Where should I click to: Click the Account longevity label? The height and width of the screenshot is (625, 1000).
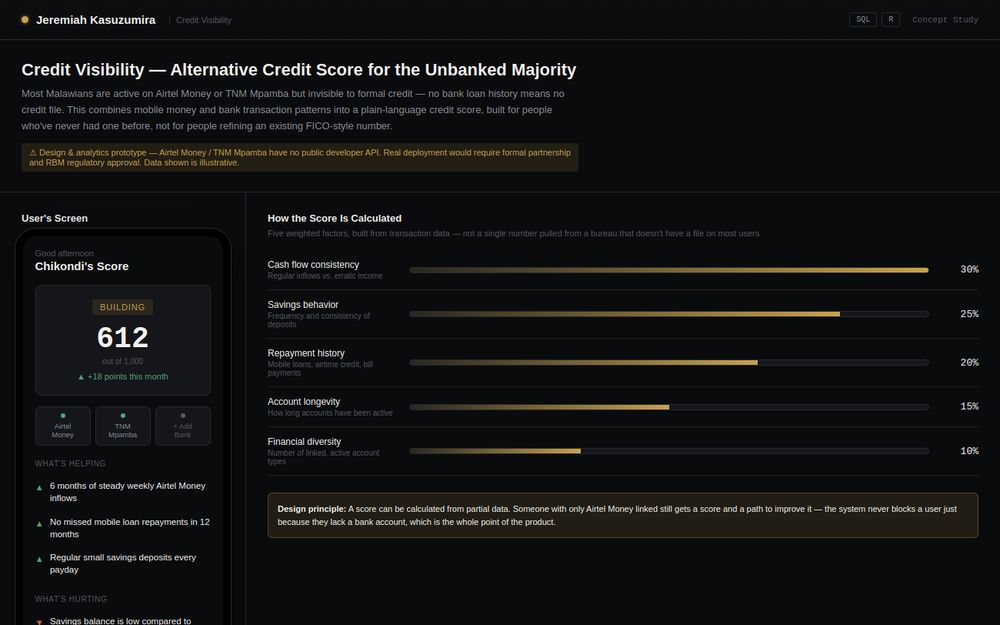pyautogui.click(x=304, y=402)
